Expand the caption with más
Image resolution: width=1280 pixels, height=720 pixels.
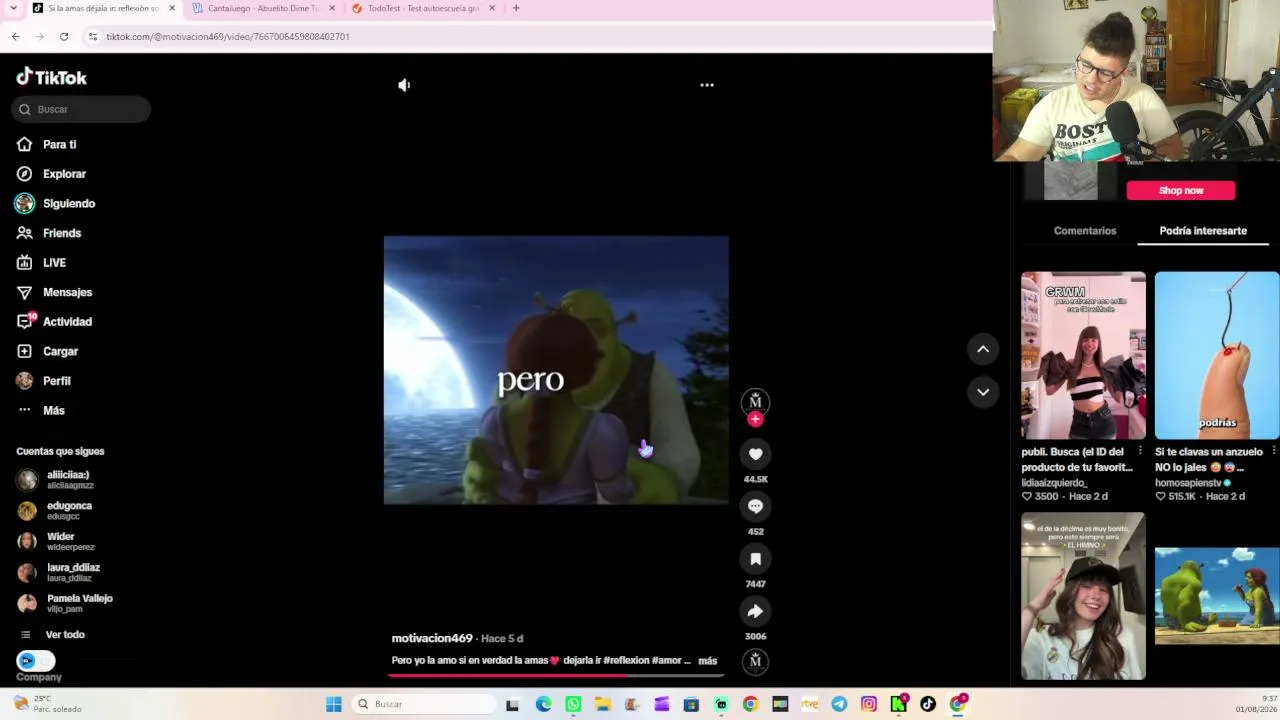[x=708, y=661]
